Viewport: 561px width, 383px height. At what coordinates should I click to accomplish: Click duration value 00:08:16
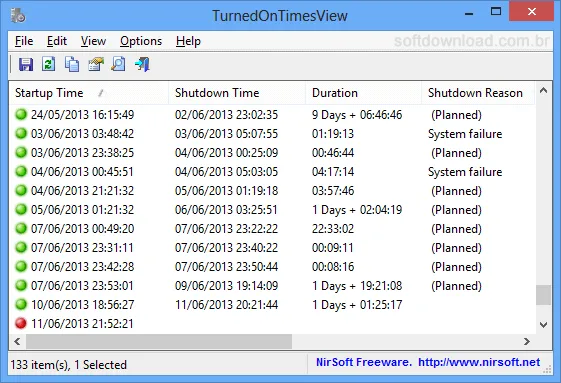(333, 266)
